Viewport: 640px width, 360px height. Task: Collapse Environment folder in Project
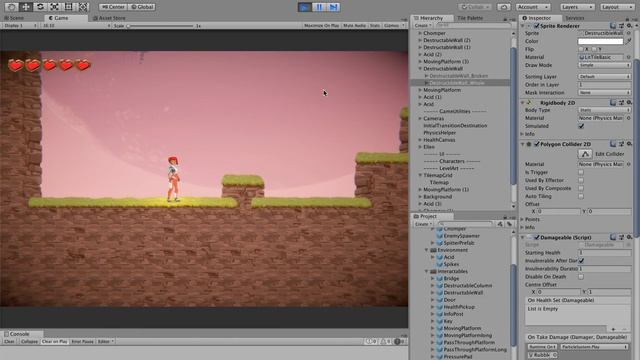[x=427, y=250]
